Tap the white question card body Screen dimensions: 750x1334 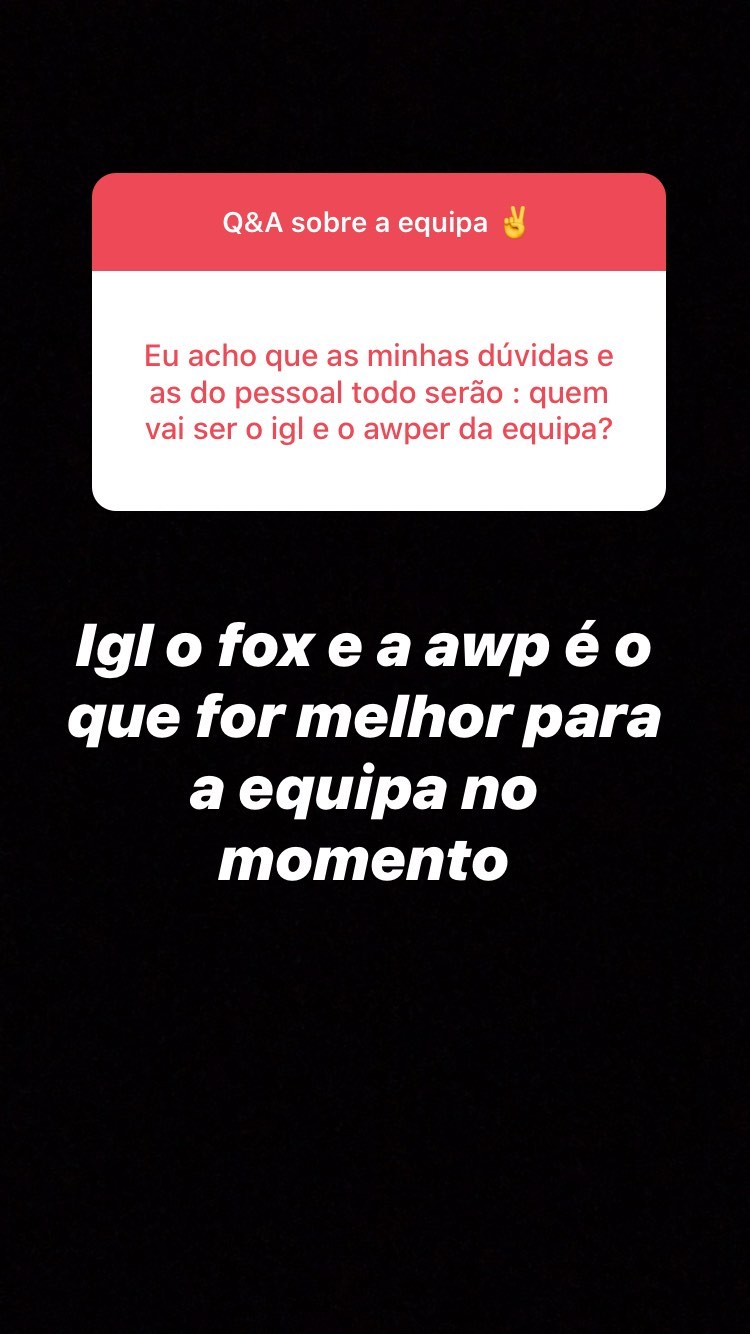coord(379,391)
